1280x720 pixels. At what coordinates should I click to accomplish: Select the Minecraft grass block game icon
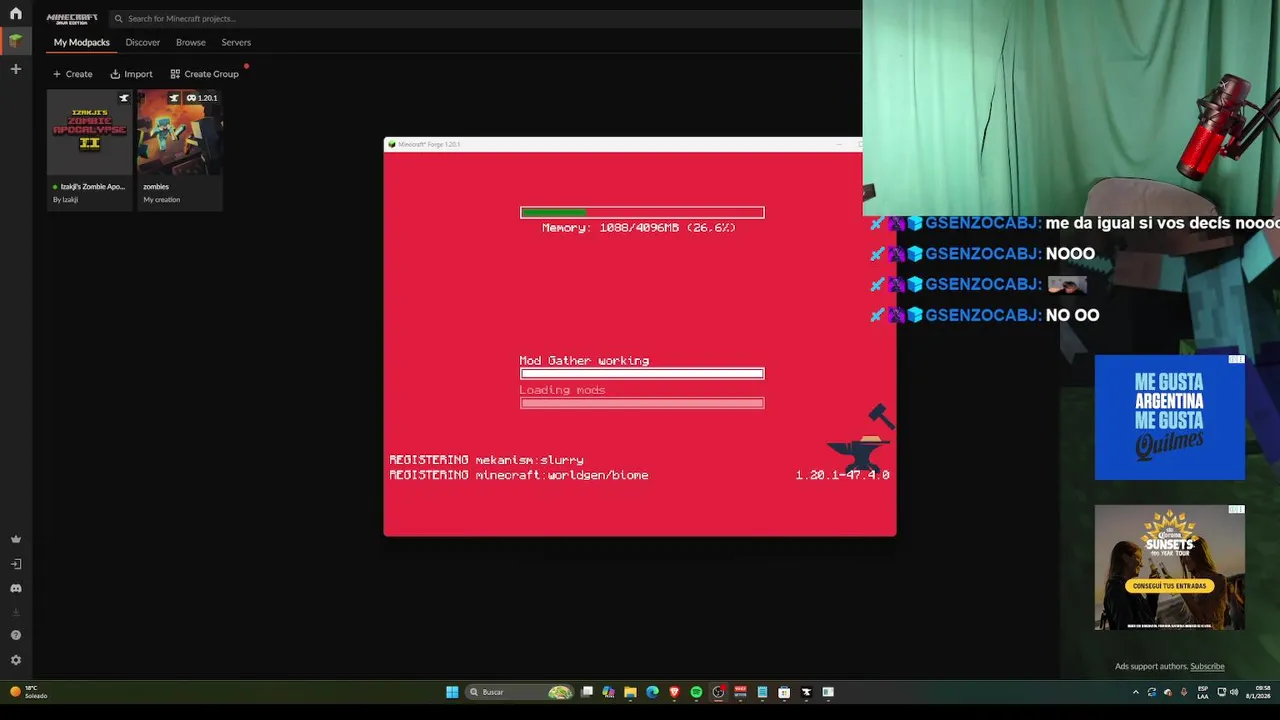point(15,41)
